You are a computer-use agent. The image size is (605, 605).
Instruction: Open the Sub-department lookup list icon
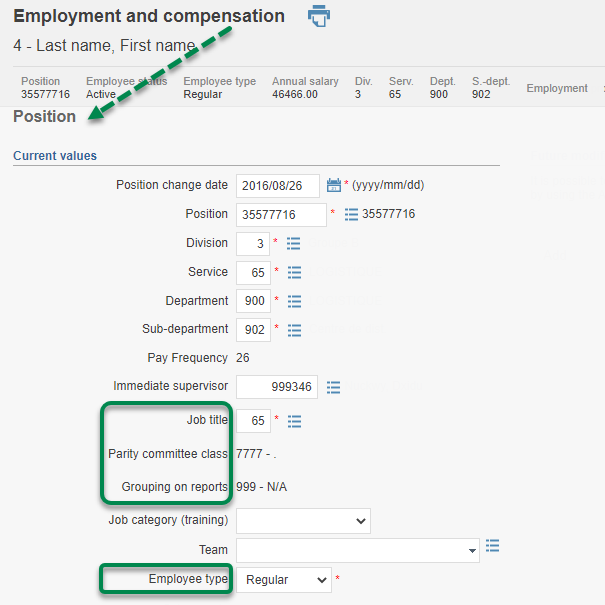pyautogui.click(x=294, y=329)
